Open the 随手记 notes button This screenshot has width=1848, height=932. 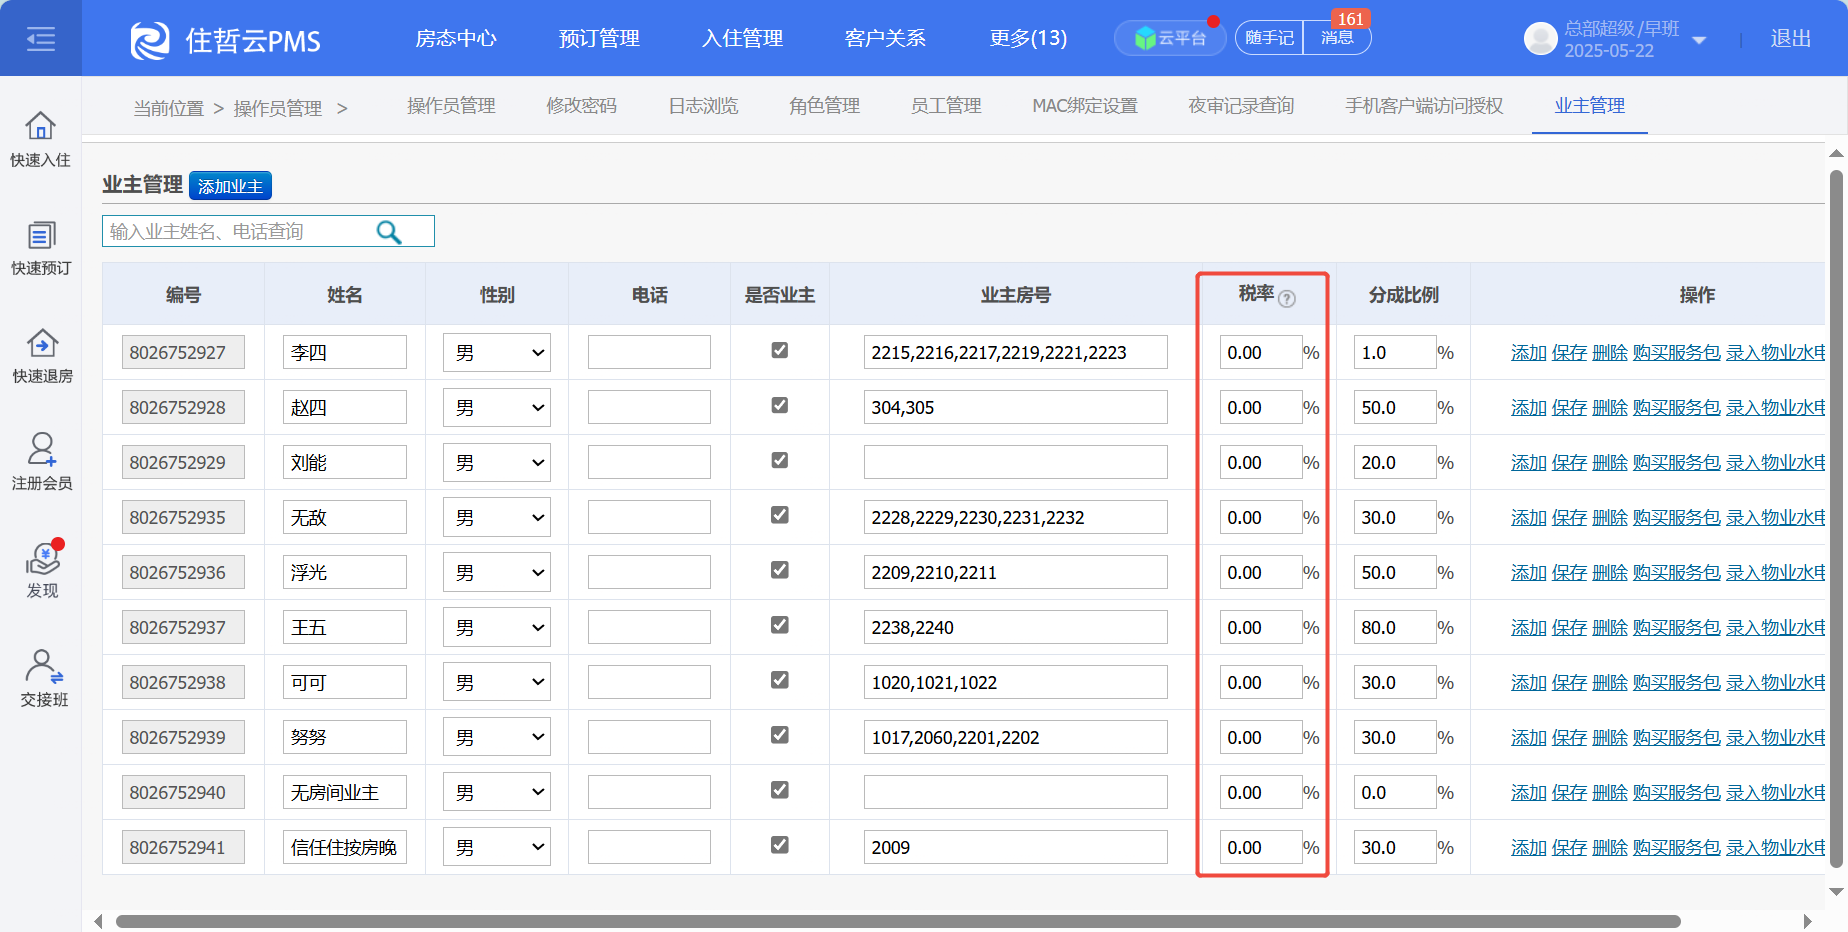1269,38
